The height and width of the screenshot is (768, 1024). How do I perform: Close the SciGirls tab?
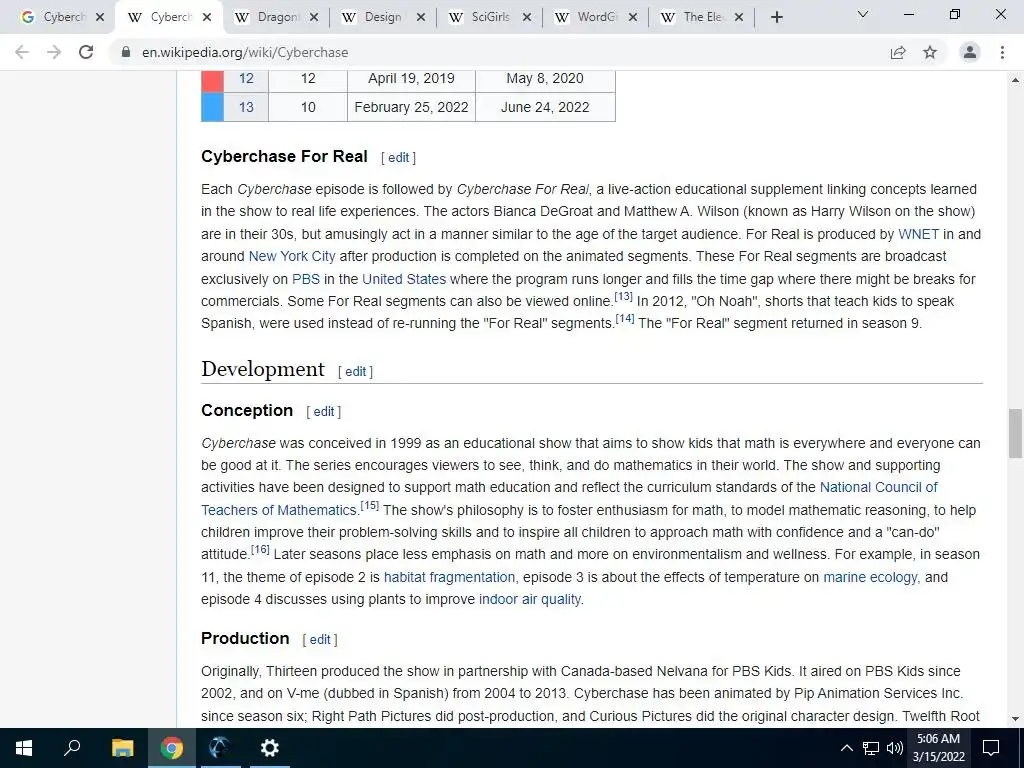tap(527, 17)
